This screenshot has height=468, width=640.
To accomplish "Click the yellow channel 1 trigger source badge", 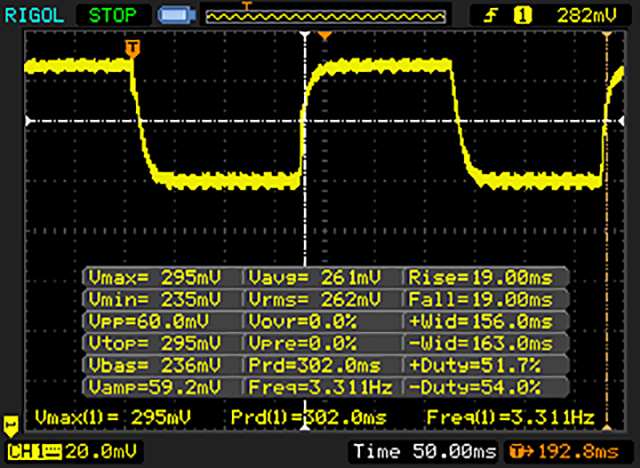I will [x=522, y=16].
